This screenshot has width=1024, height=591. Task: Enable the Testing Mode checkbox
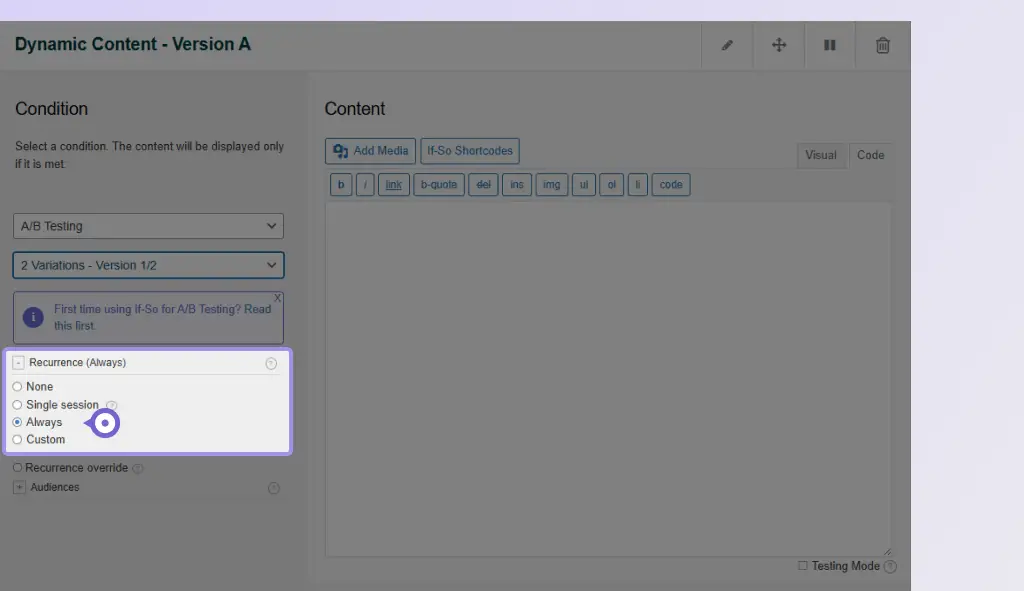click(803, 566)
